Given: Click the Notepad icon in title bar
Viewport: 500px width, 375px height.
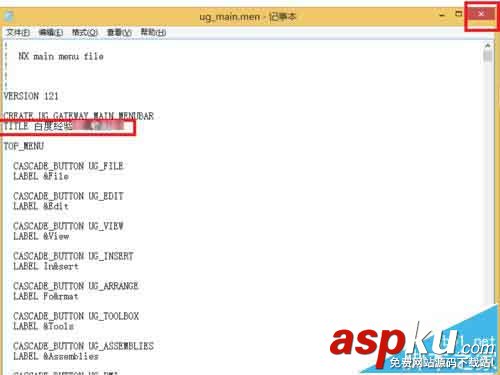Looking at the screenshot, I should pyautogui.click(x=9, y=16).
